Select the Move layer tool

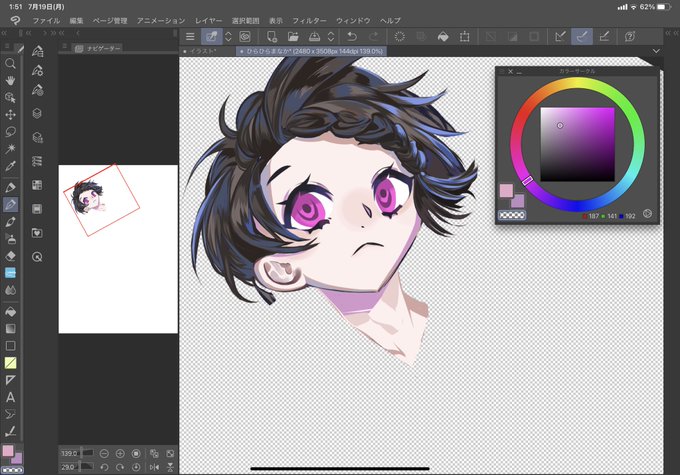[10, 115]
